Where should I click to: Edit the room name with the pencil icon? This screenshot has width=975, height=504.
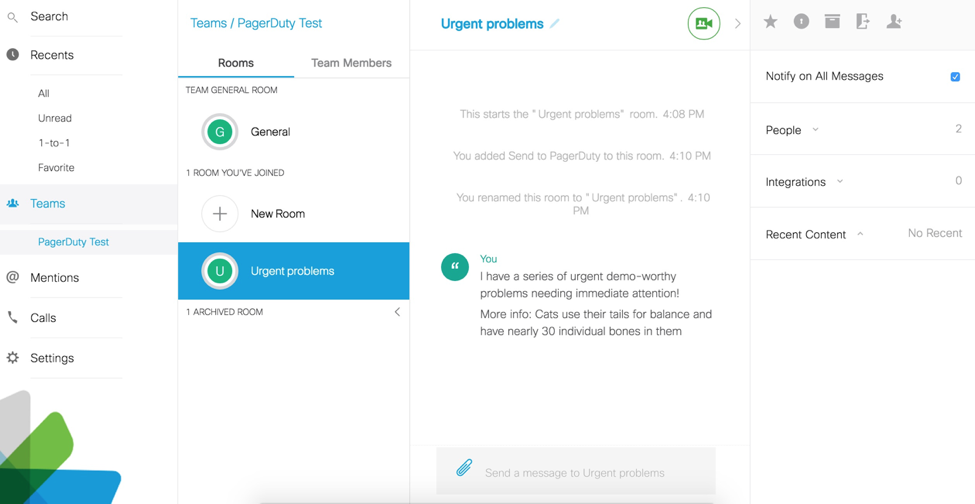pyautogui.click(x=555, y=24)
